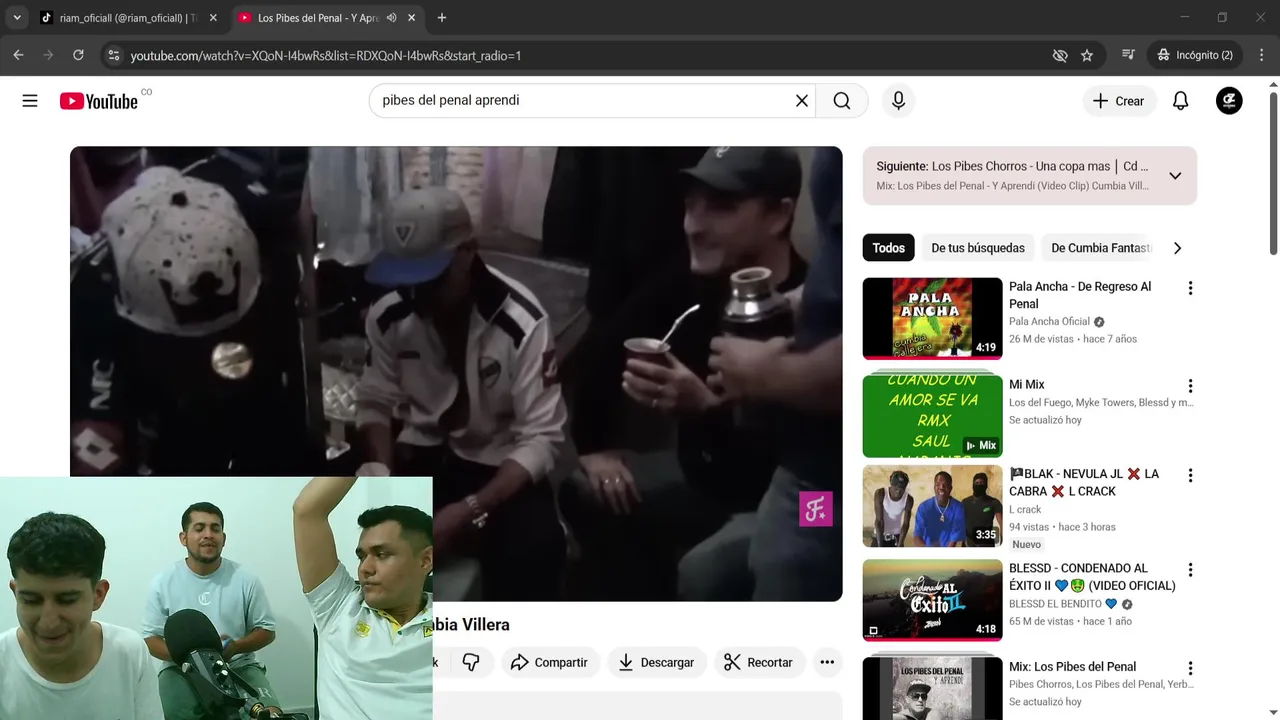The image size is (1280, 720).
Task: Open the Pala Ancha De Regreso title link
Action: 1080,295
